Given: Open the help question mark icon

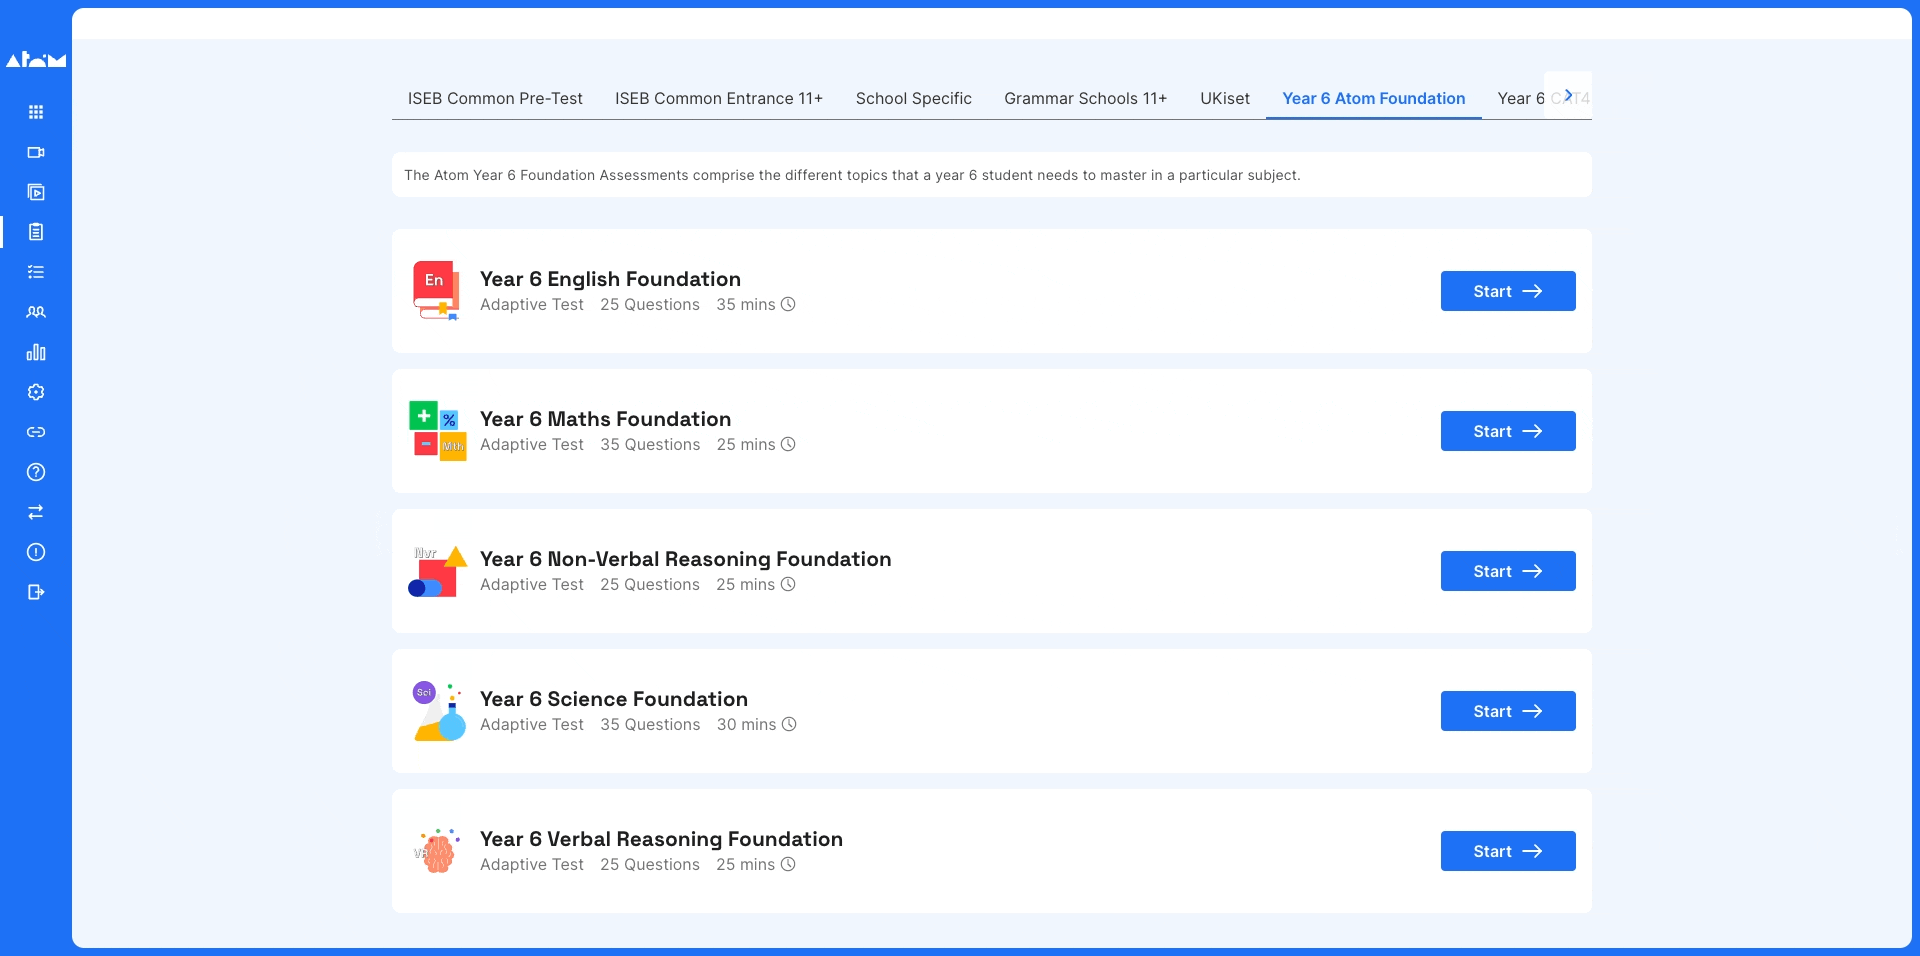Looking at the screenshot, I should click(36, 472).
